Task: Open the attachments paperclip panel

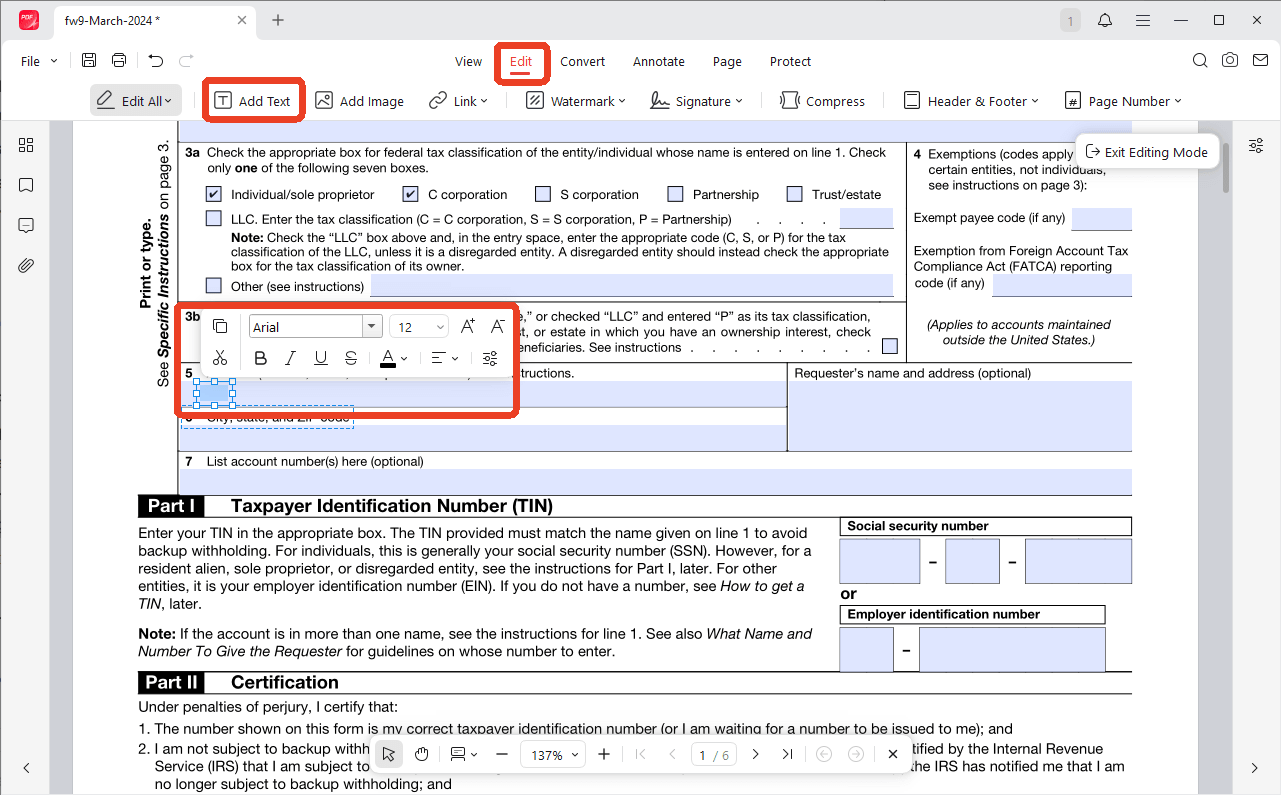Action: [x=26, y=265]
